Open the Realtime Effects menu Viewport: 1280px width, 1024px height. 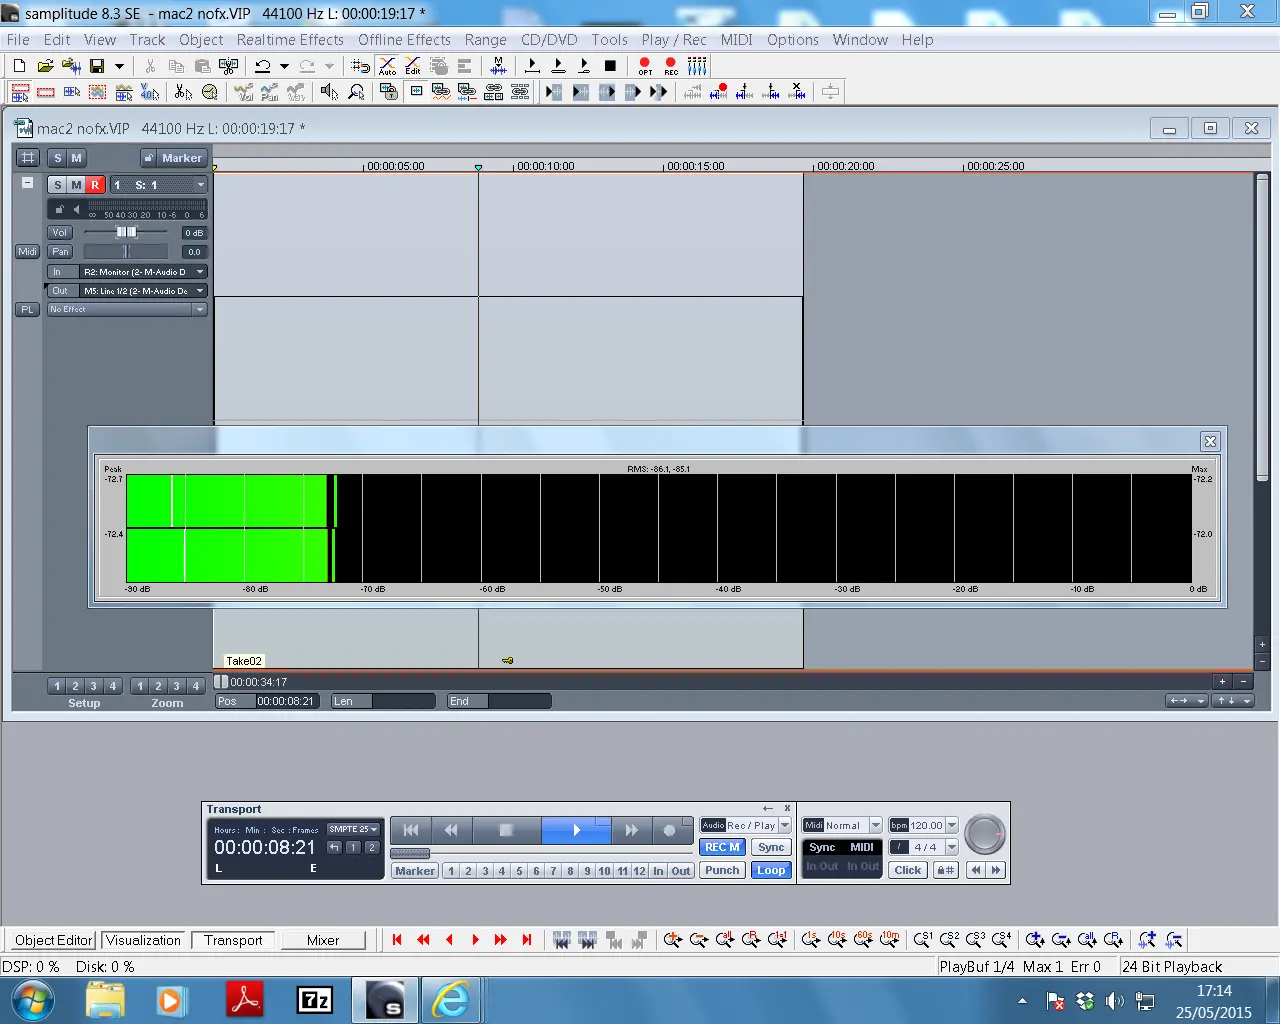(x=290, y=40)
